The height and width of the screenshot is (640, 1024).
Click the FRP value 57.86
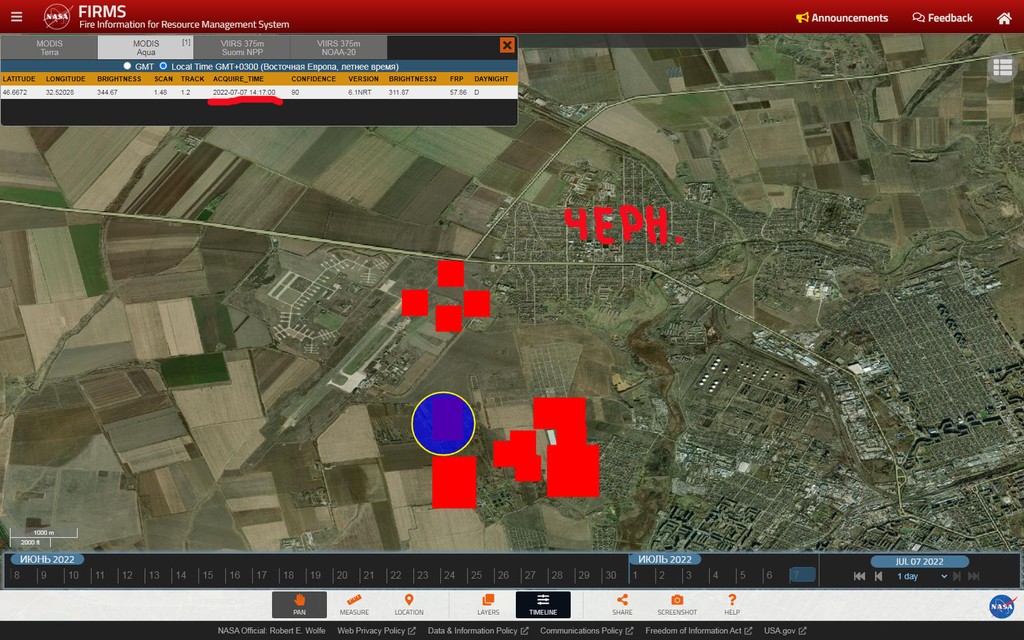click(x=458, y=93)
